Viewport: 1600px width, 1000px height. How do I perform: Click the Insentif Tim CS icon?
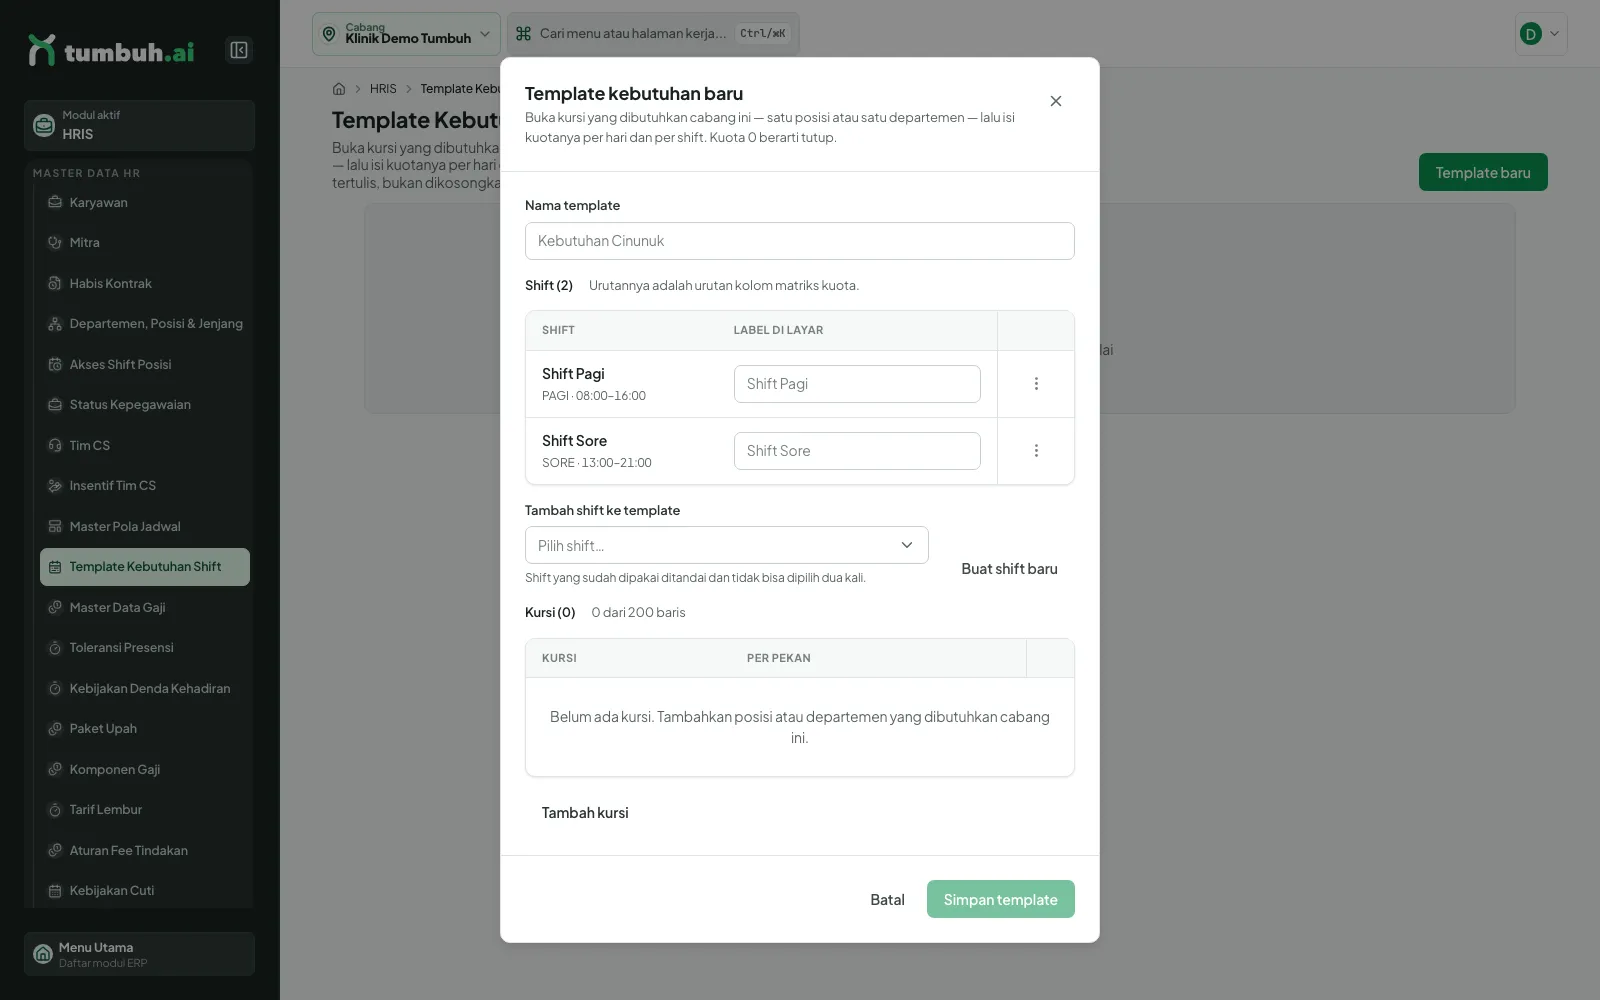(55, 486)
